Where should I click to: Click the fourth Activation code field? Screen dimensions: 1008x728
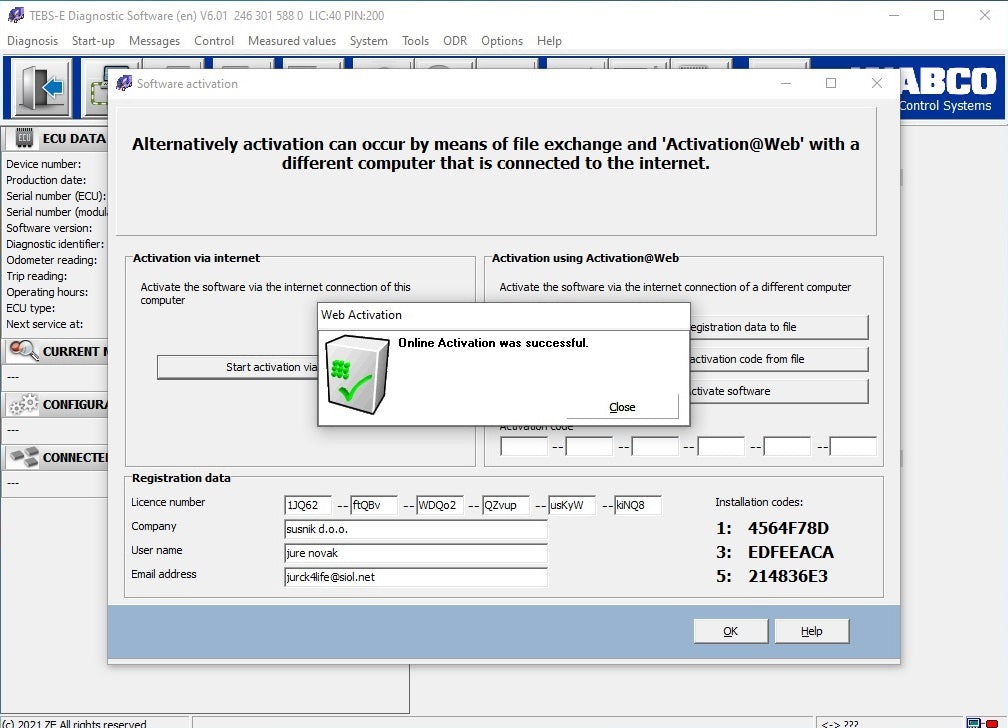(721, 446)
